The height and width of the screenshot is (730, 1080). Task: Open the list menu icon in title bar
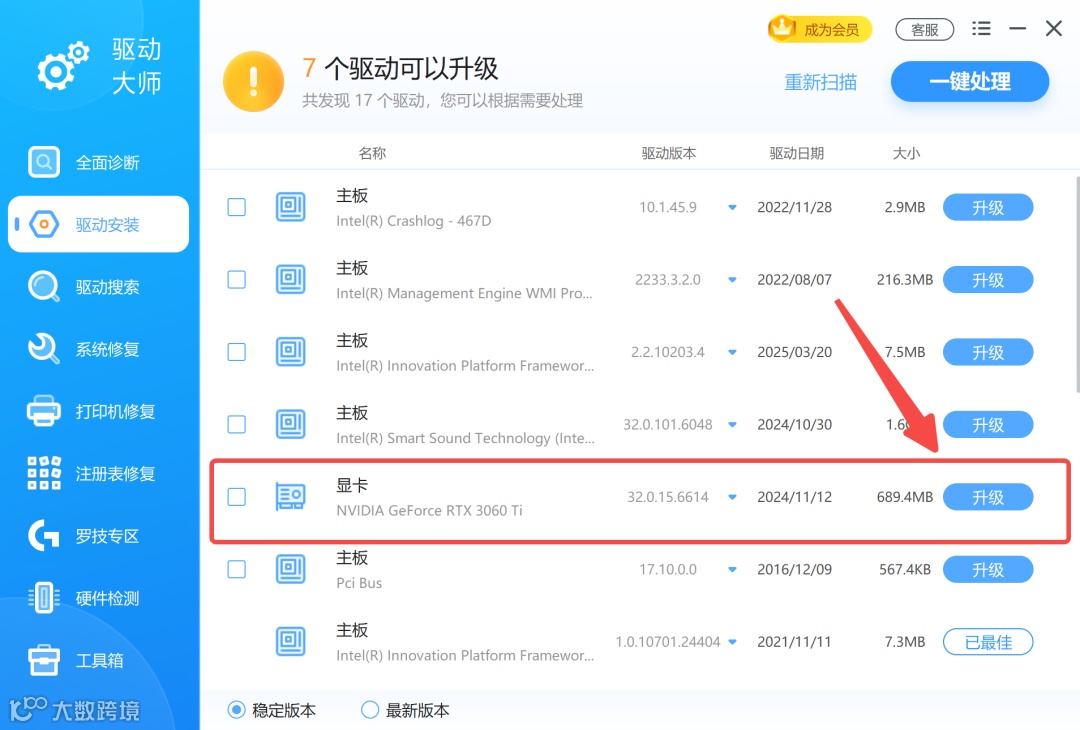pos(981,28)
